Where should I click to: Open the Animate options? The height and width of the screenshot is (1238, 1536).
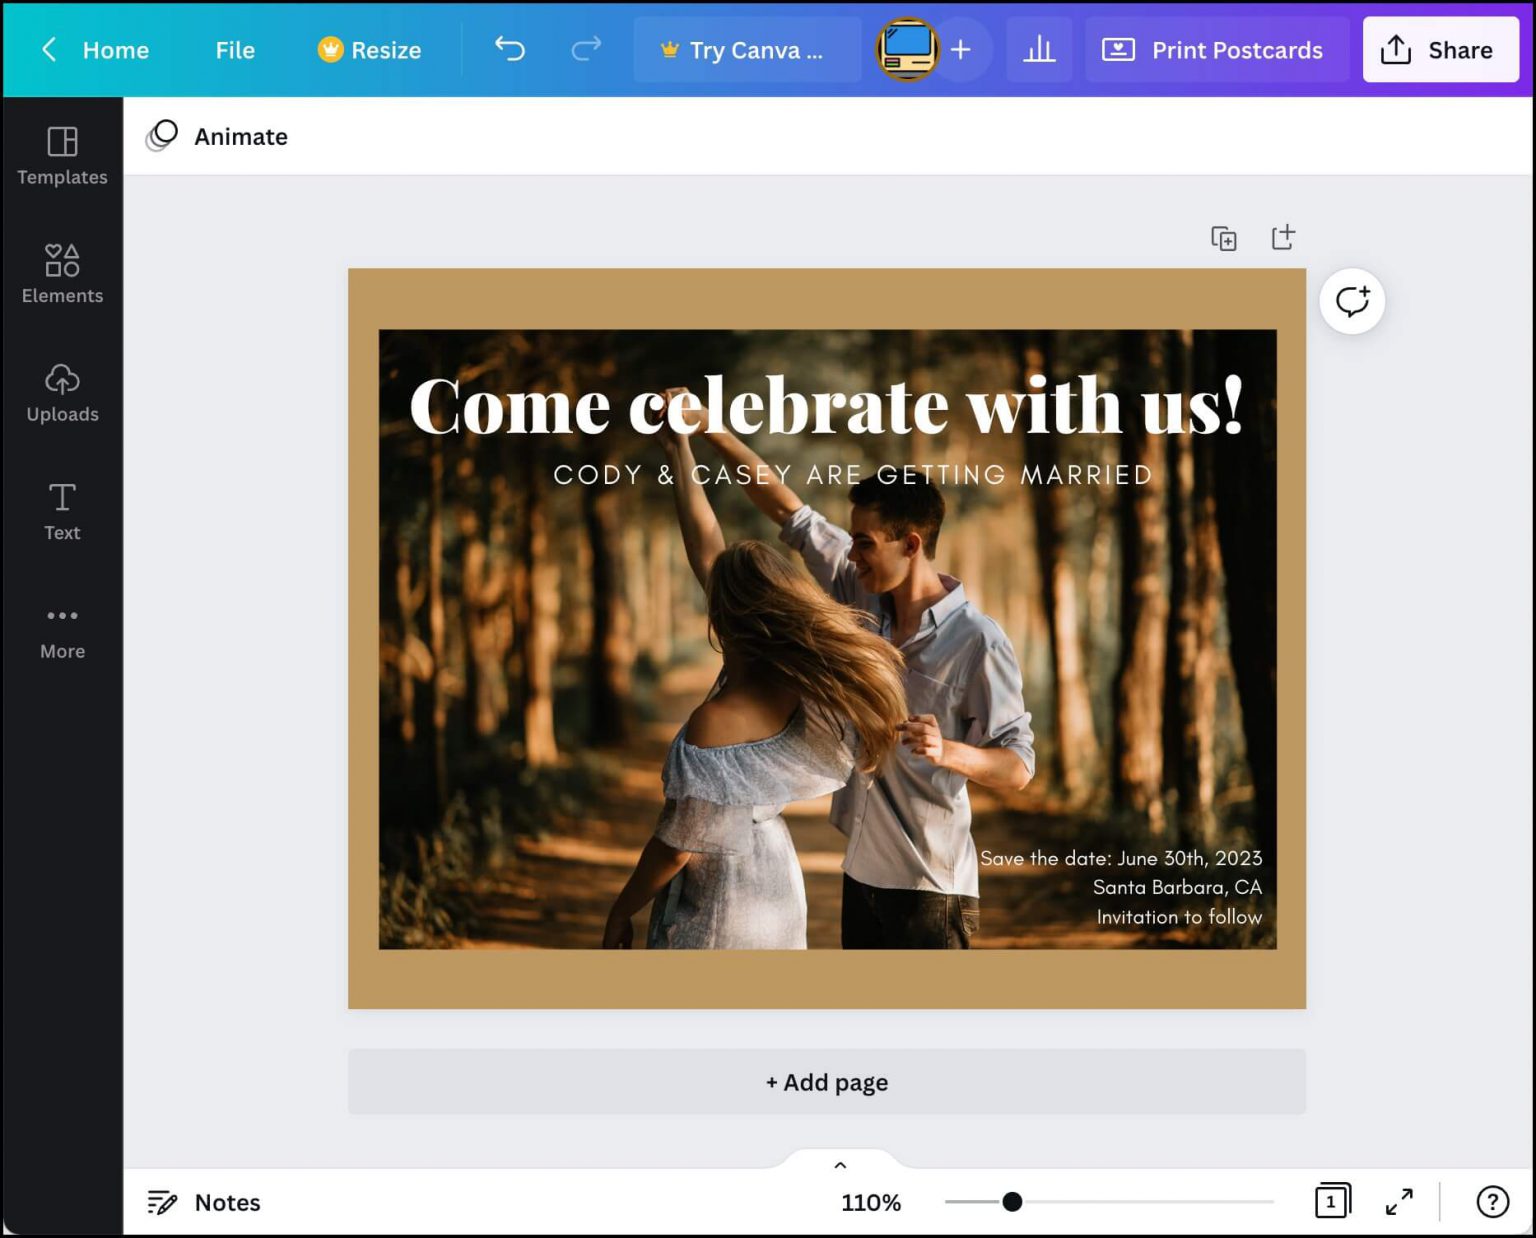pyautogui.click(x=215, y=136)
